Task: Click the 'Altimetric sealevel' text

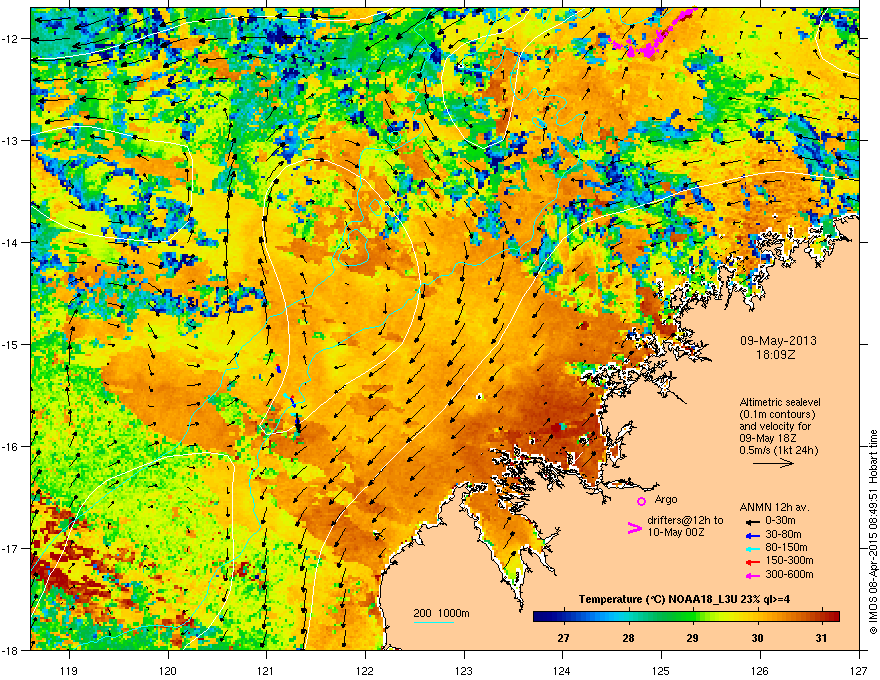Action: (780, 402)
